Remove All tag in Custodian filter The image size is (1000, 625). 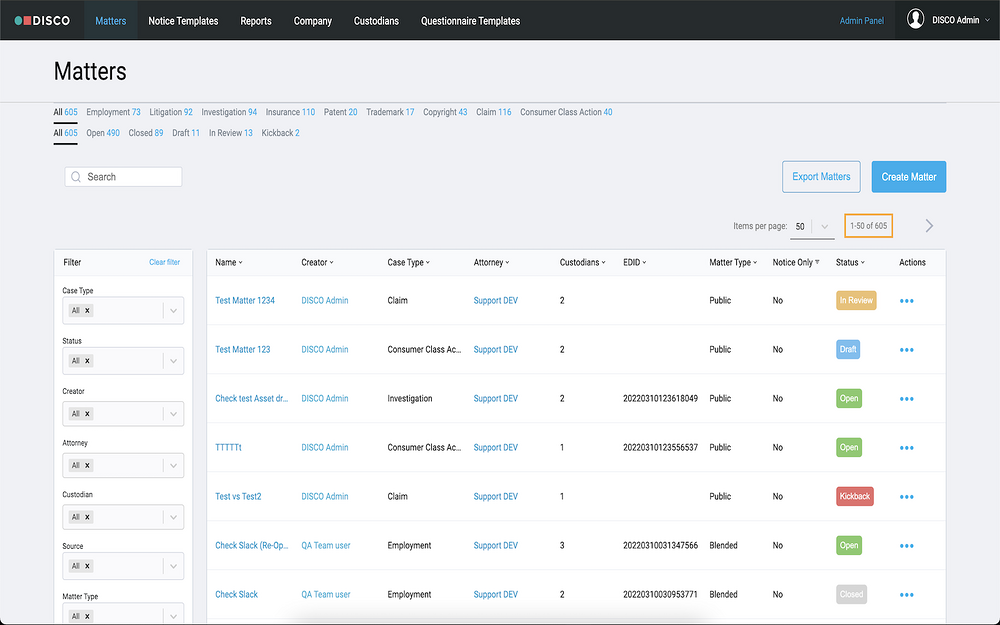(x=87, y=517)
